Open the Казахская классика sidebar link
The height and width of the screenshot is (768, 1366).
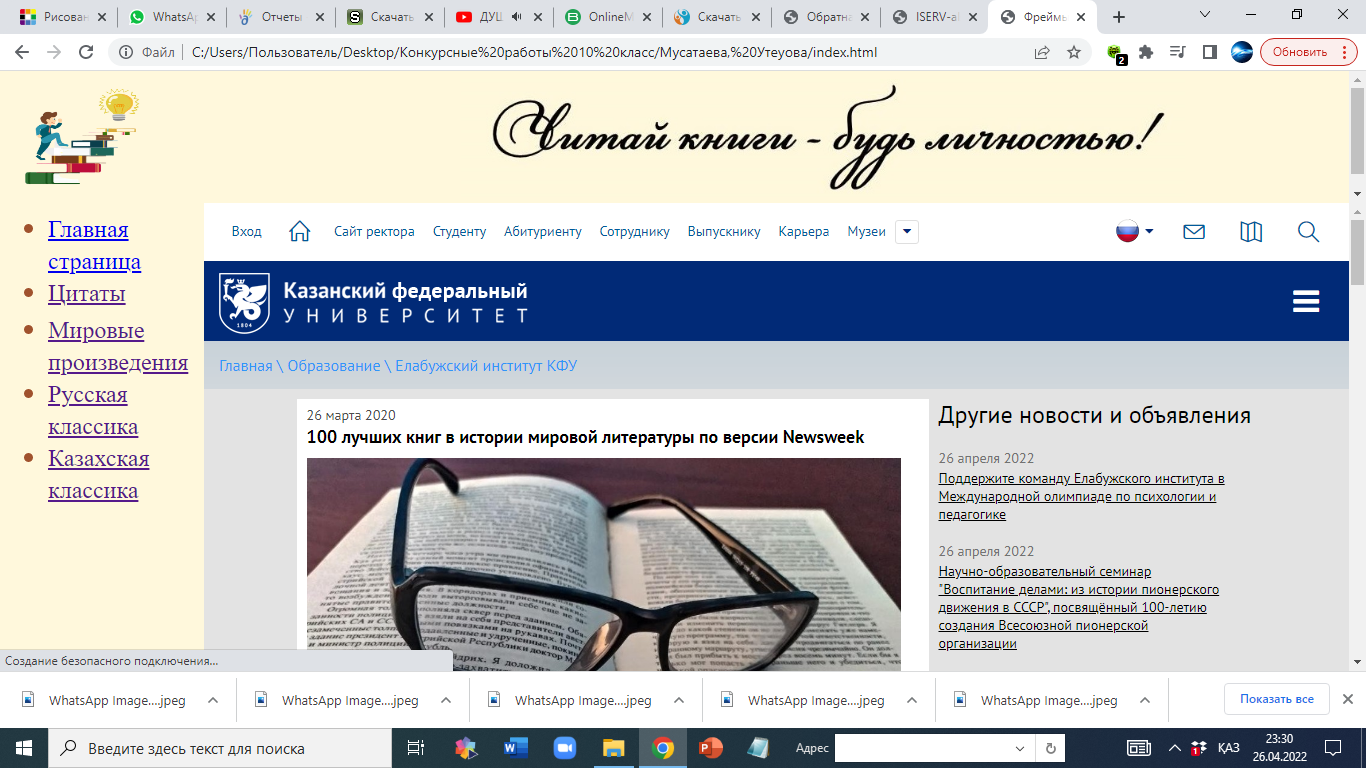(x=98, y=475)
